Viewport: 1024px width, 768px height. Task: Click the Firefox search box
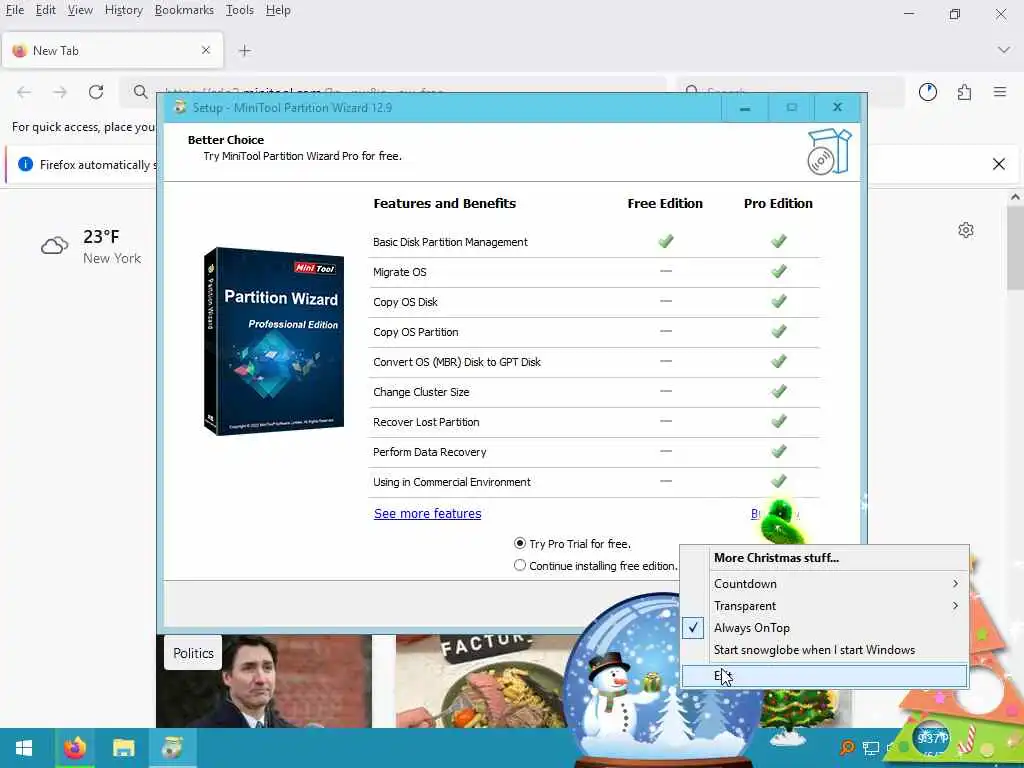coord(791,92)
